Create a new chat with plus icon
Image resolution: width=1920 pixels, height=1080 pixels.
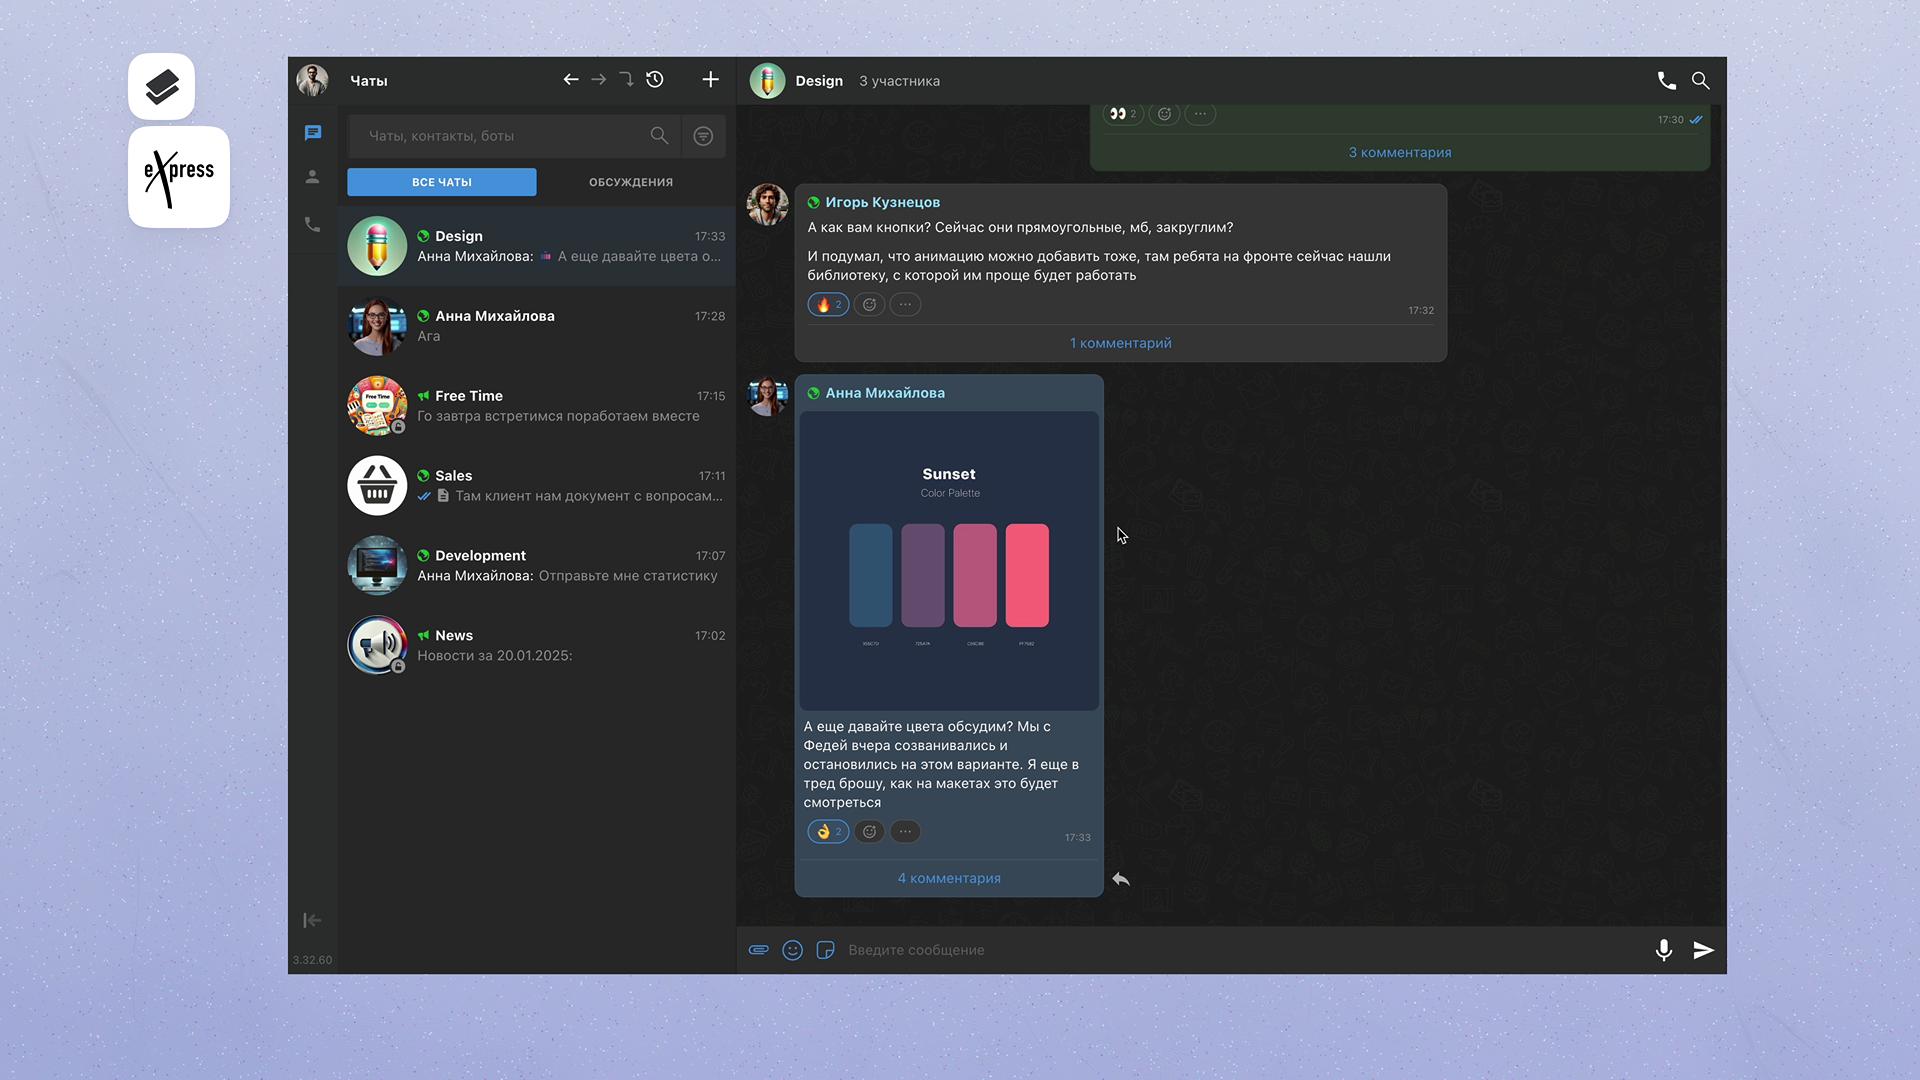(x=710, y=80)
